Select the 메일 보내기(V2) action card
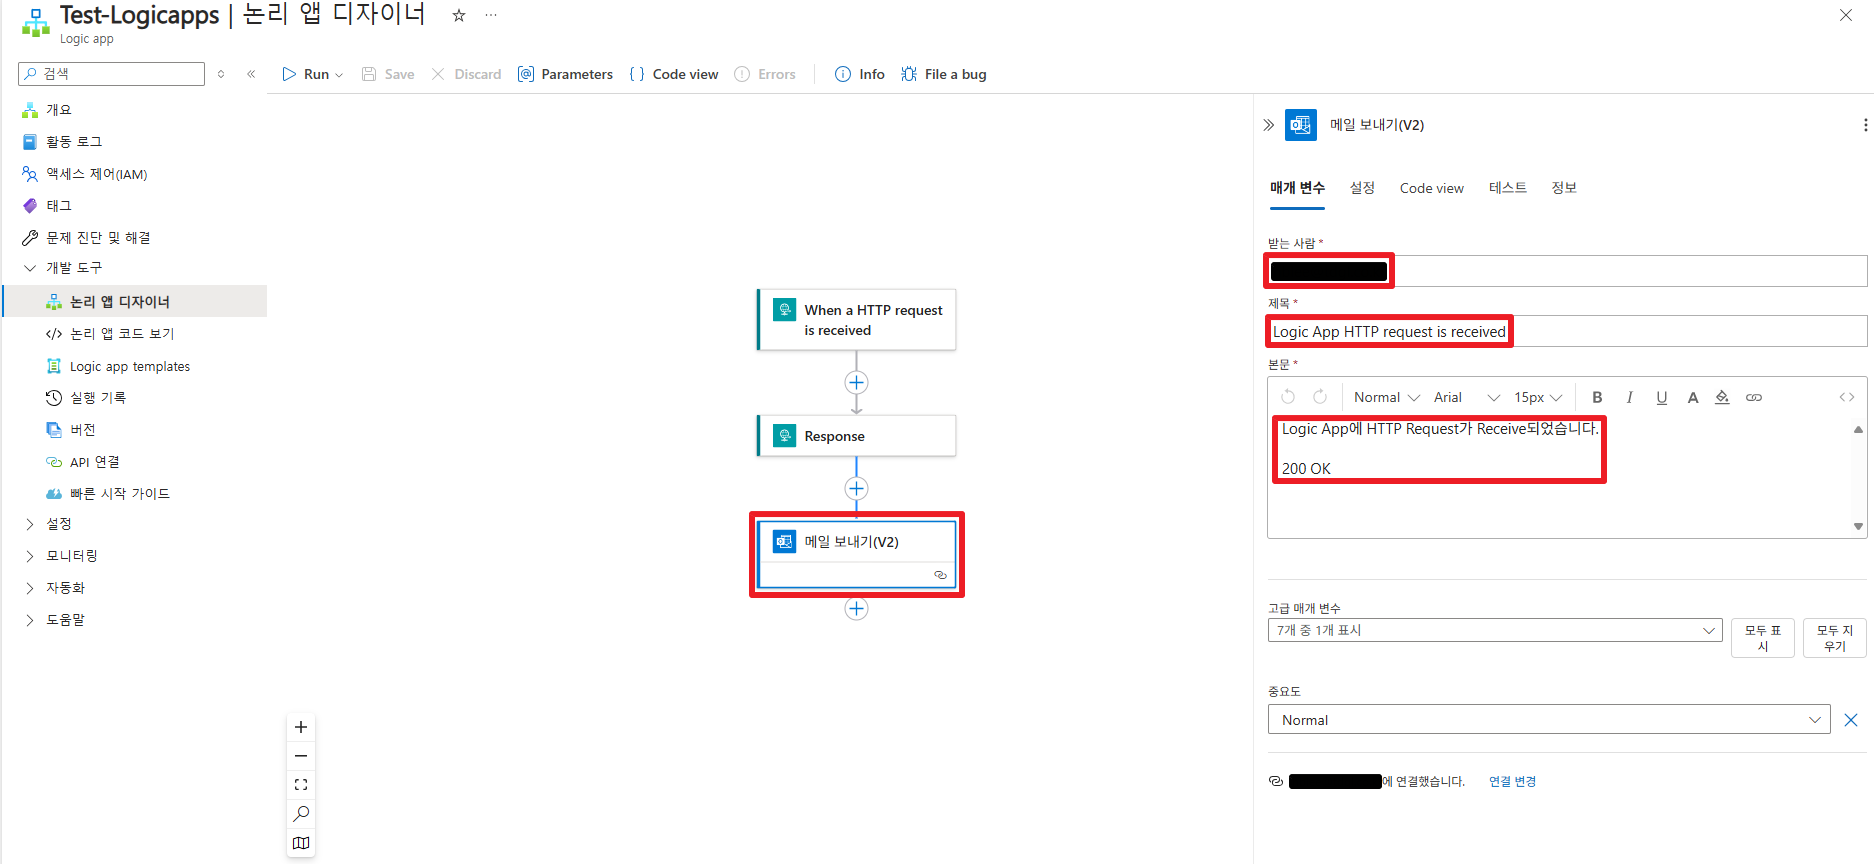 [857, 554]
